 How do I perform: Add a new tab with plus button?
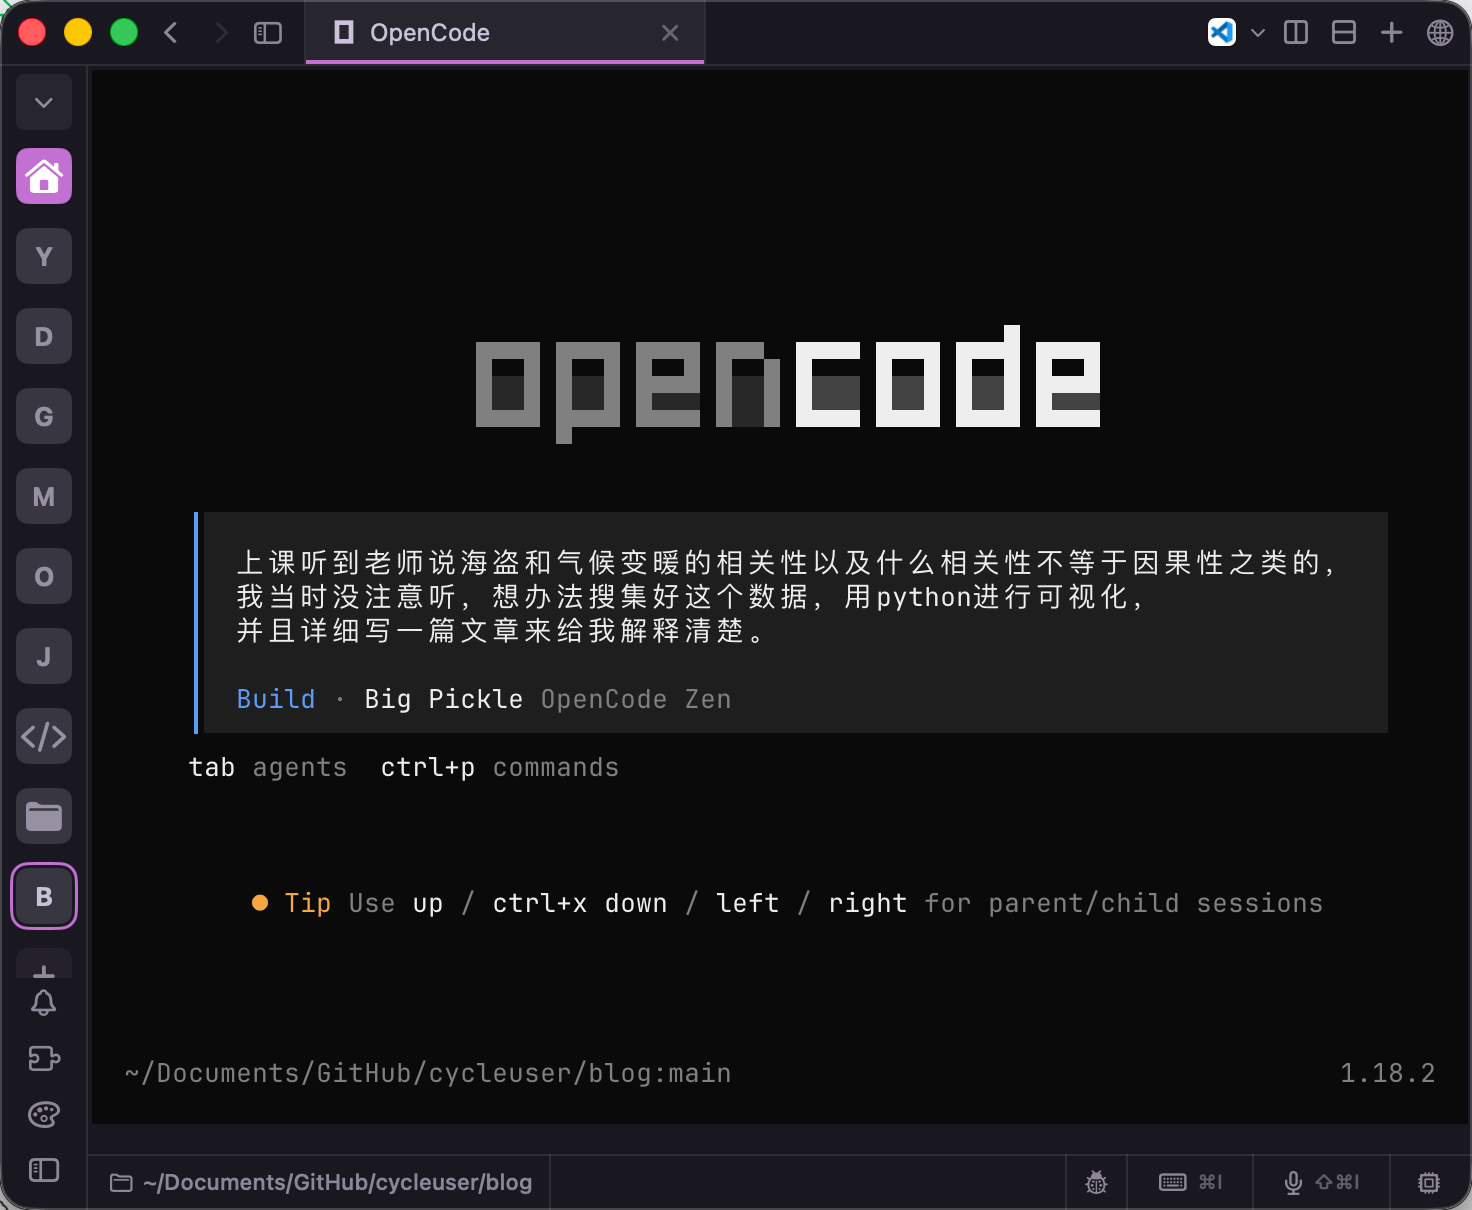1391,33
